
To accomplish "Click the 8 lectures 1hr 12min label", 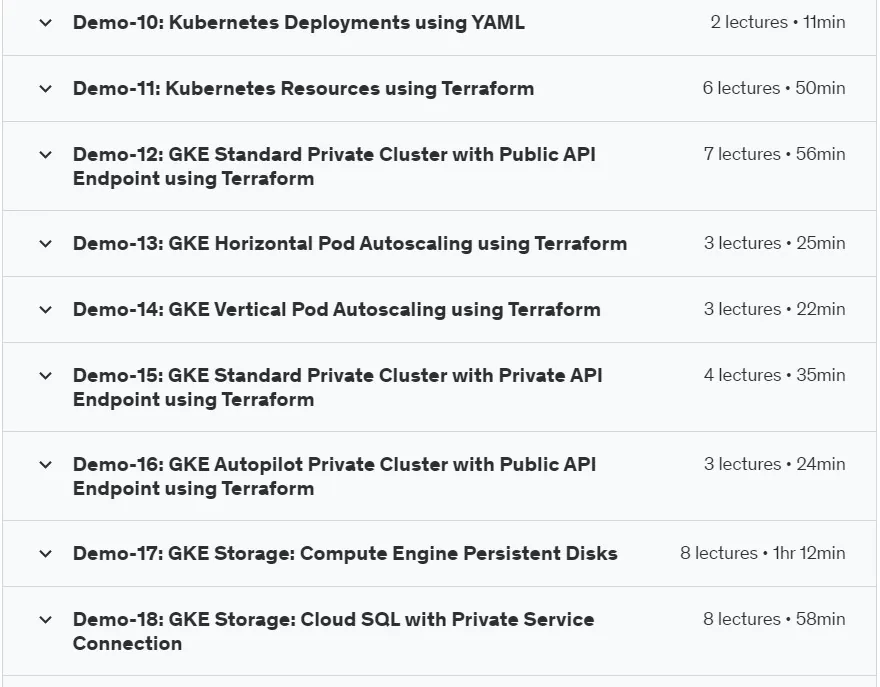I will 763,553.
